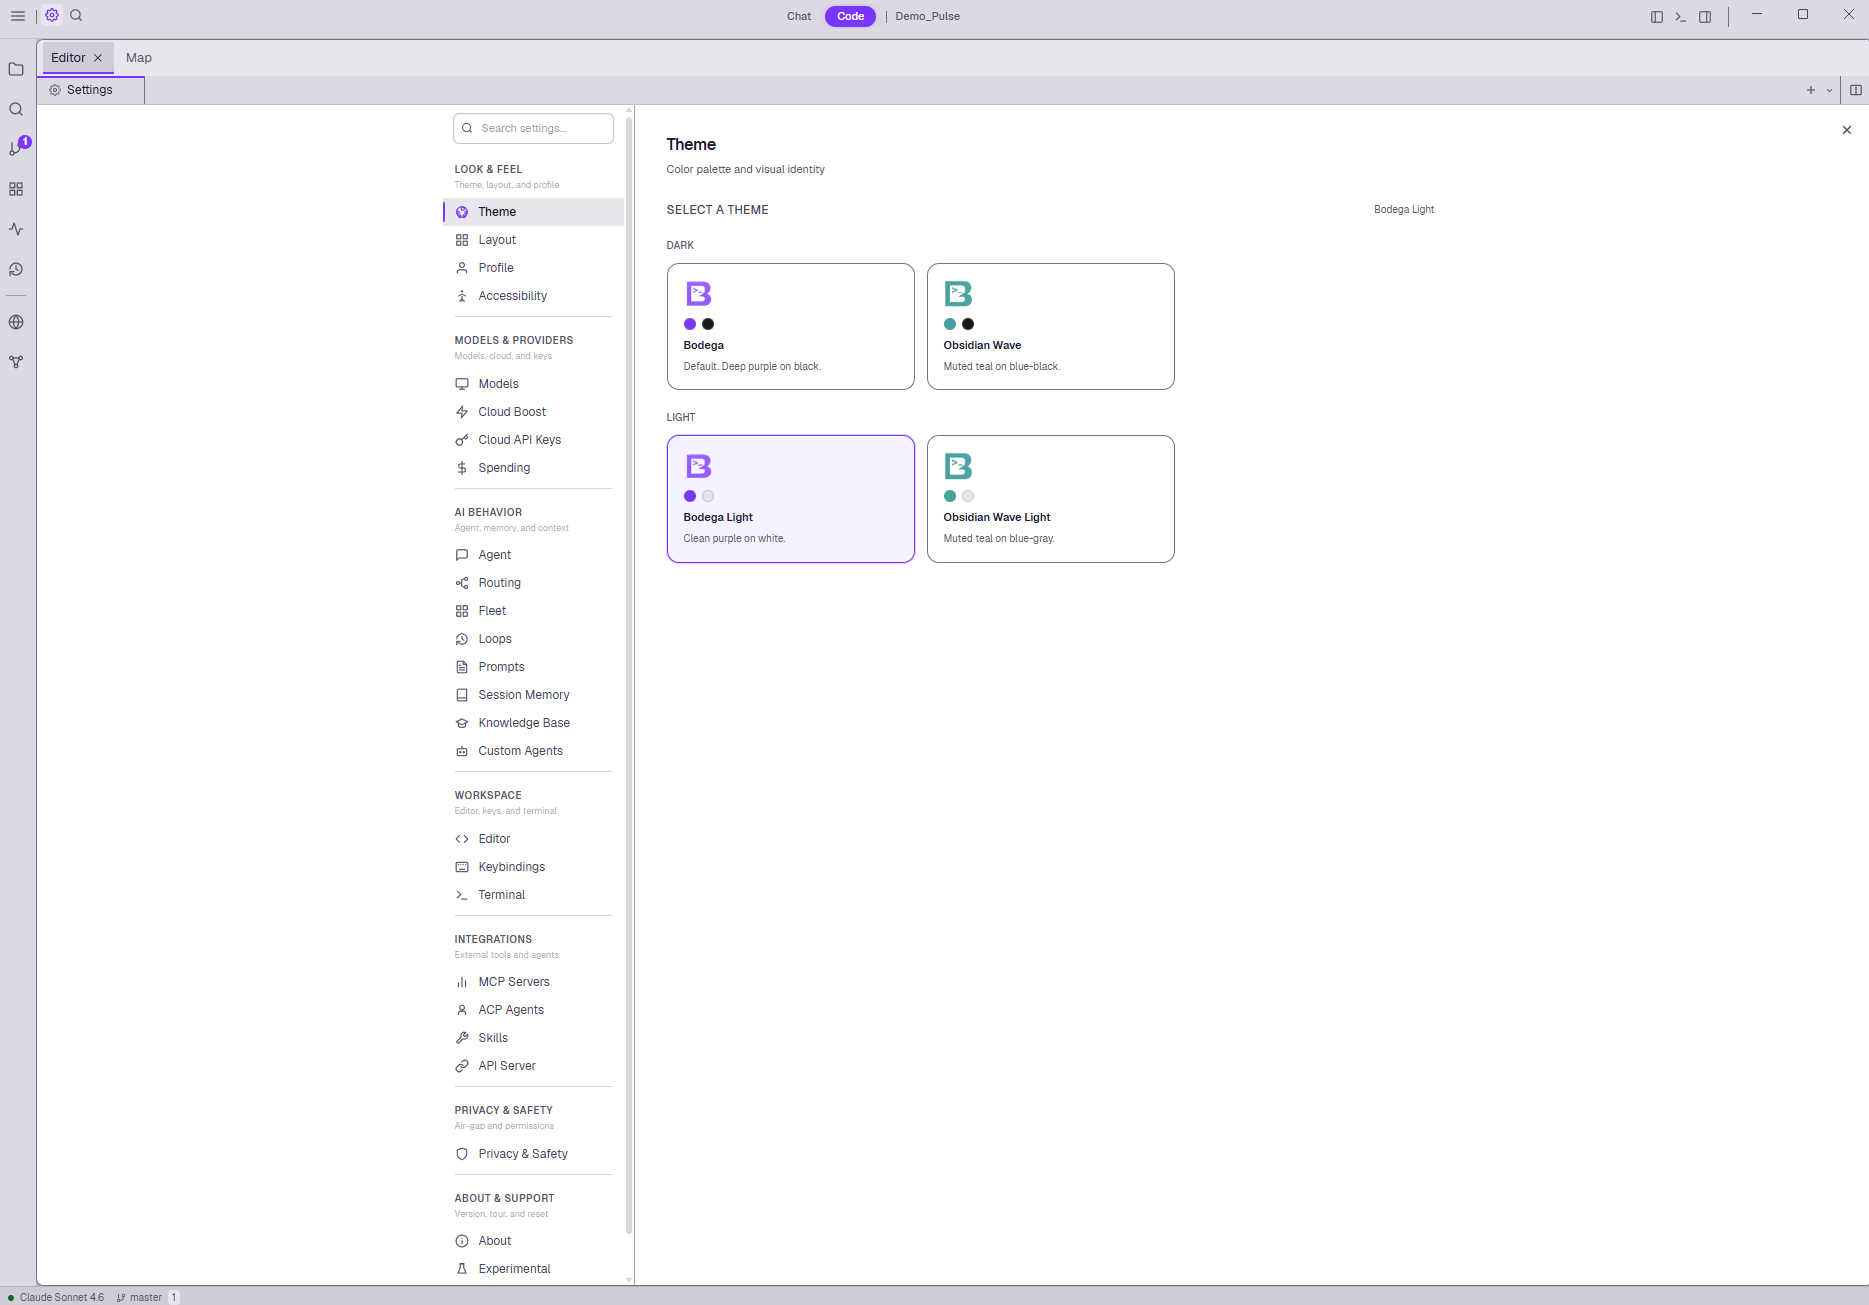Click the Search settings input field
1869x1305 pixels.
click(x=533, y=128)
